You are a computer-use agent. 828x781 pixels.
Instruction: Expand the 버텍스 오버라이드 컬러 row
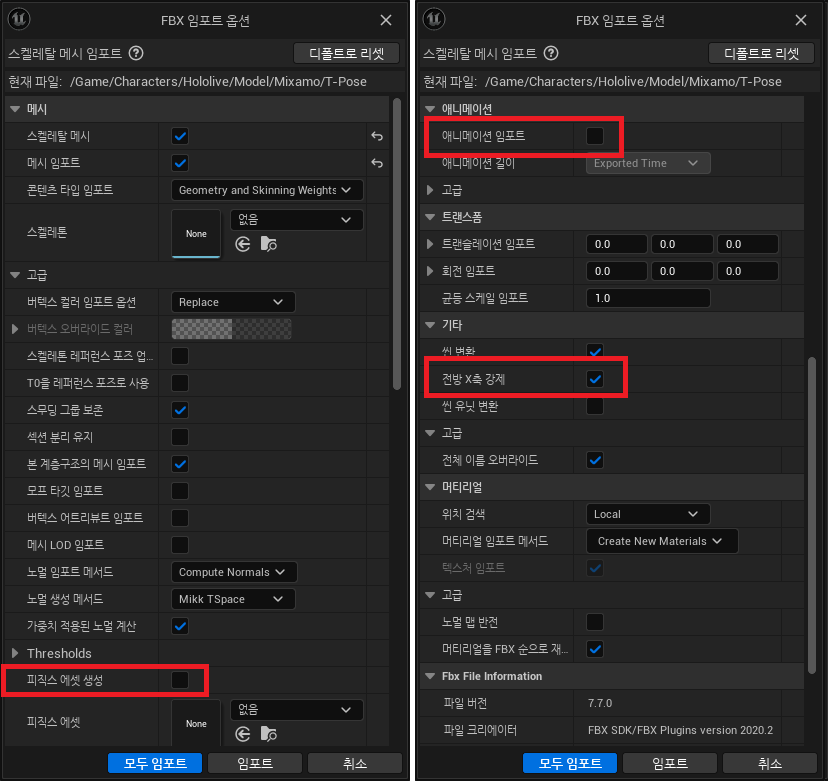15,329
